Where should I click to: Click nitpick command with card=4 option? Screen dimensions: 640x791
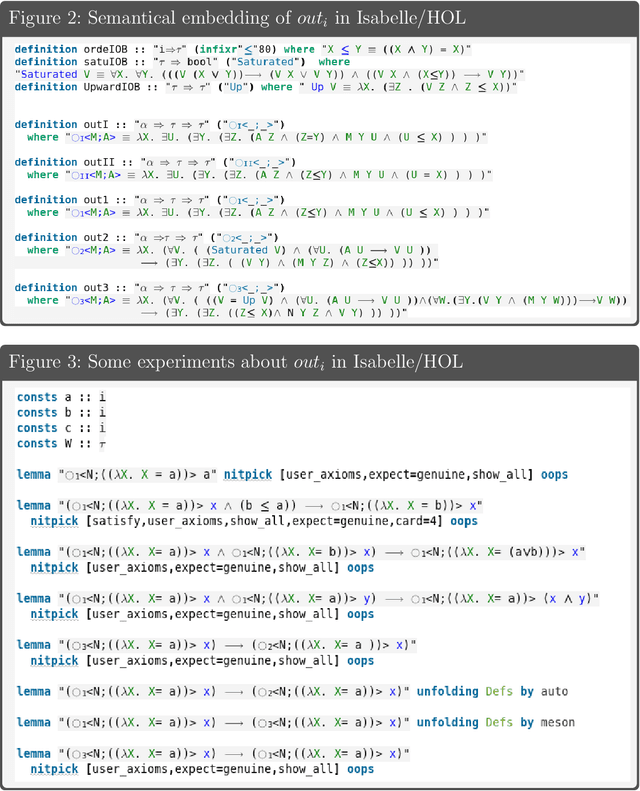click(59, 521)
